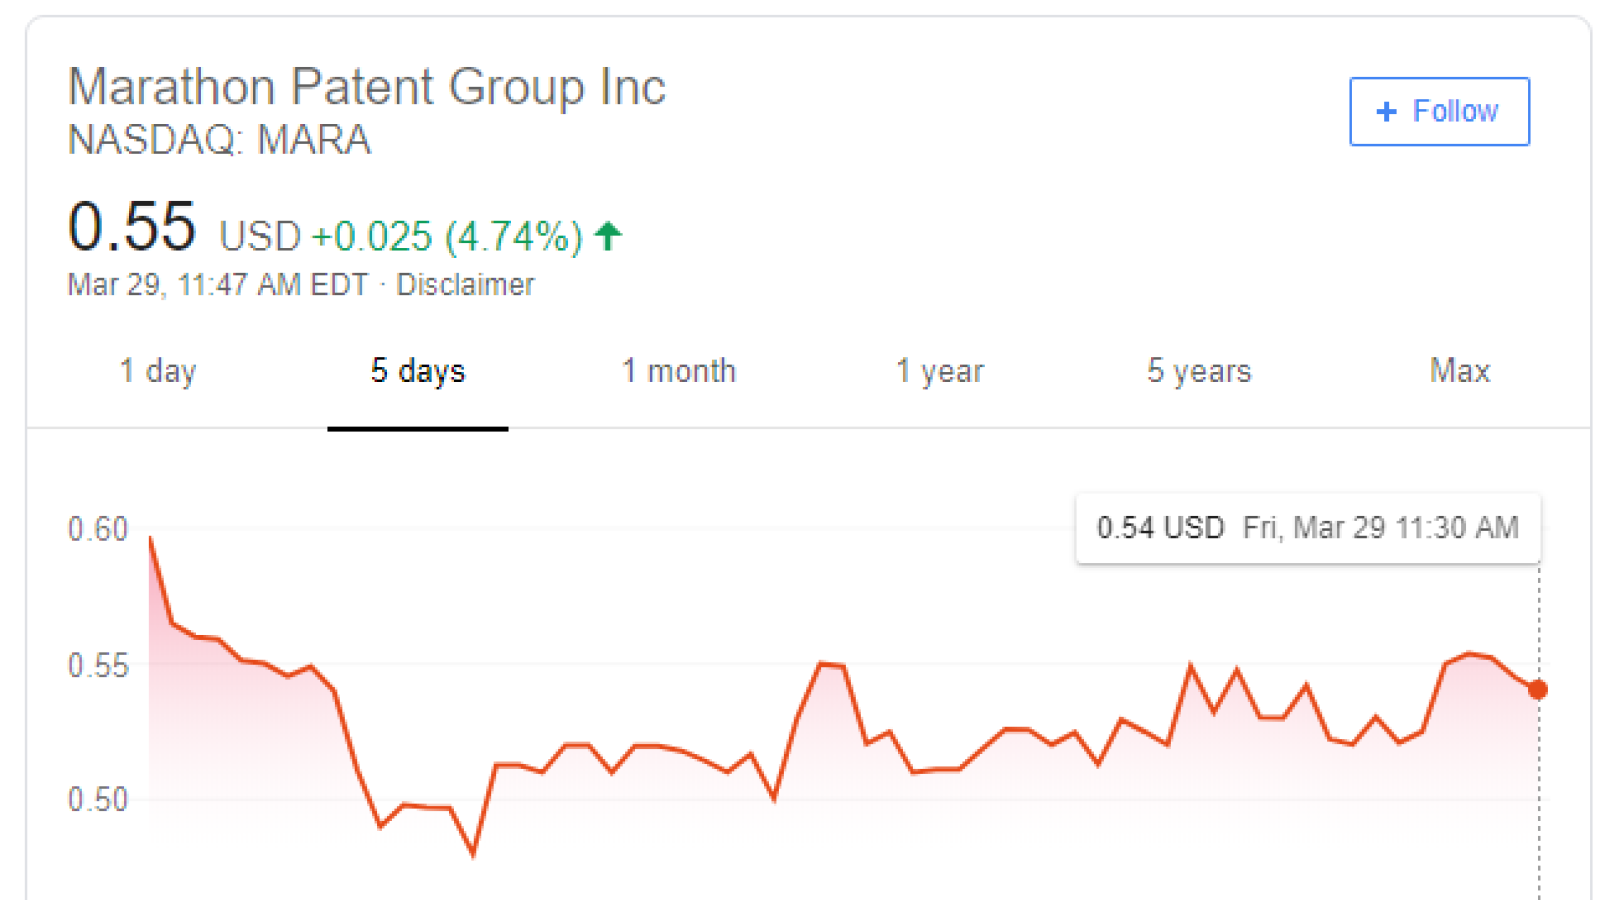Click the 0.54 USD price tooltip

1308,528
